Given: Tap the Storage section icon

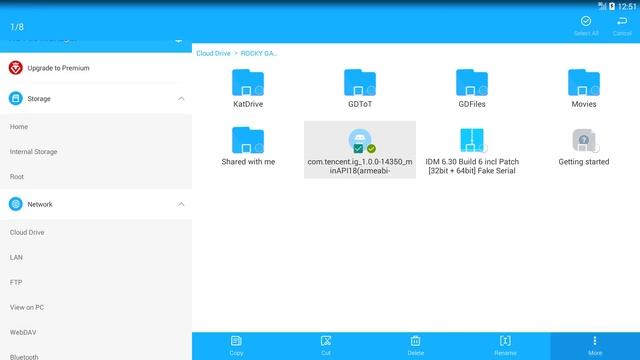Looking at the screenshot, I should coord(16,98).
